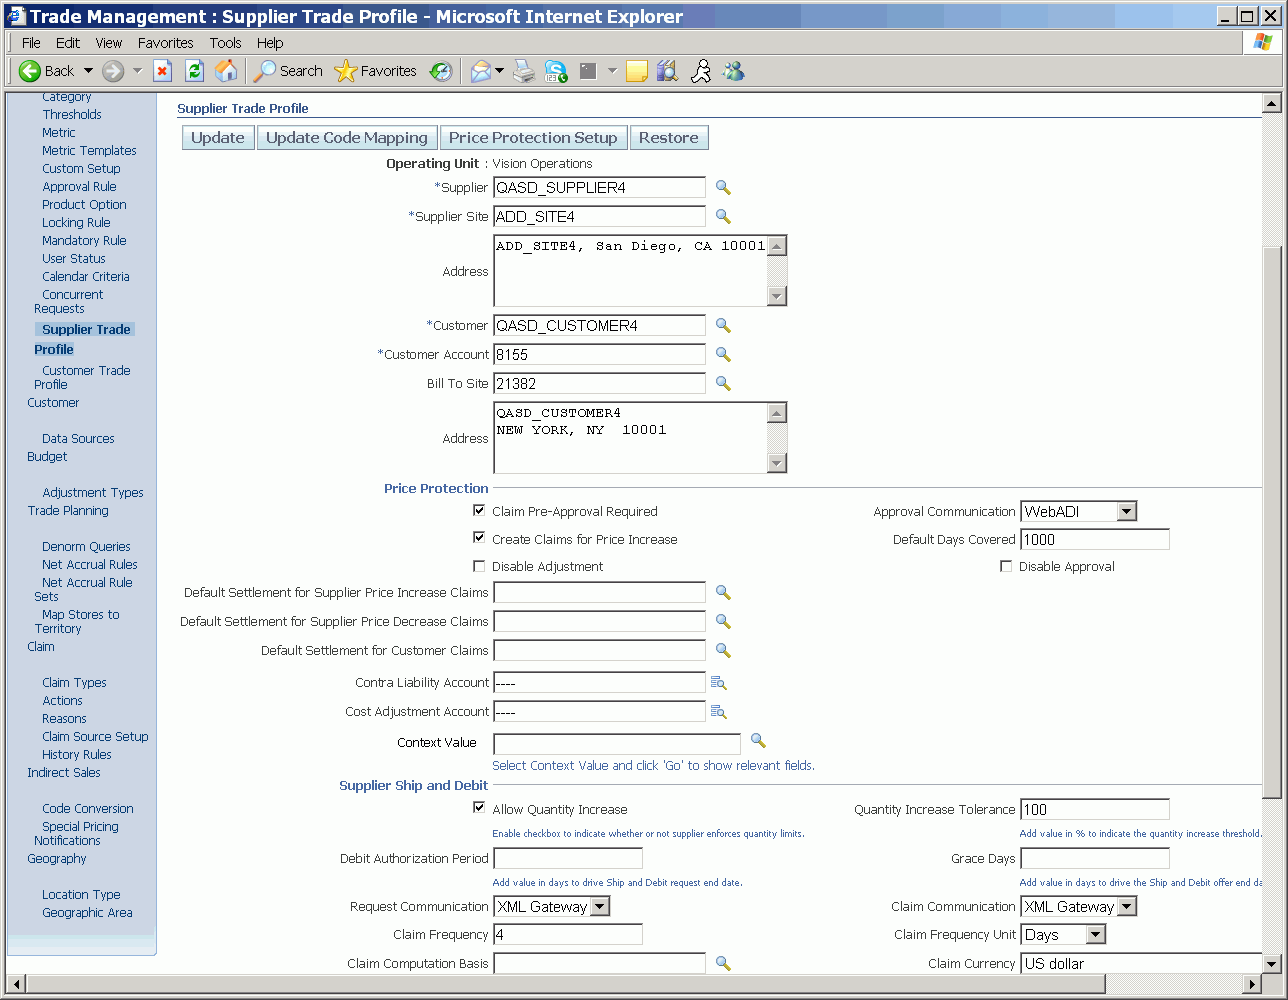This screenshot has height=1000, width=1288.
Task: Print the page with the printer icon
Action: (x=524, y=71)
